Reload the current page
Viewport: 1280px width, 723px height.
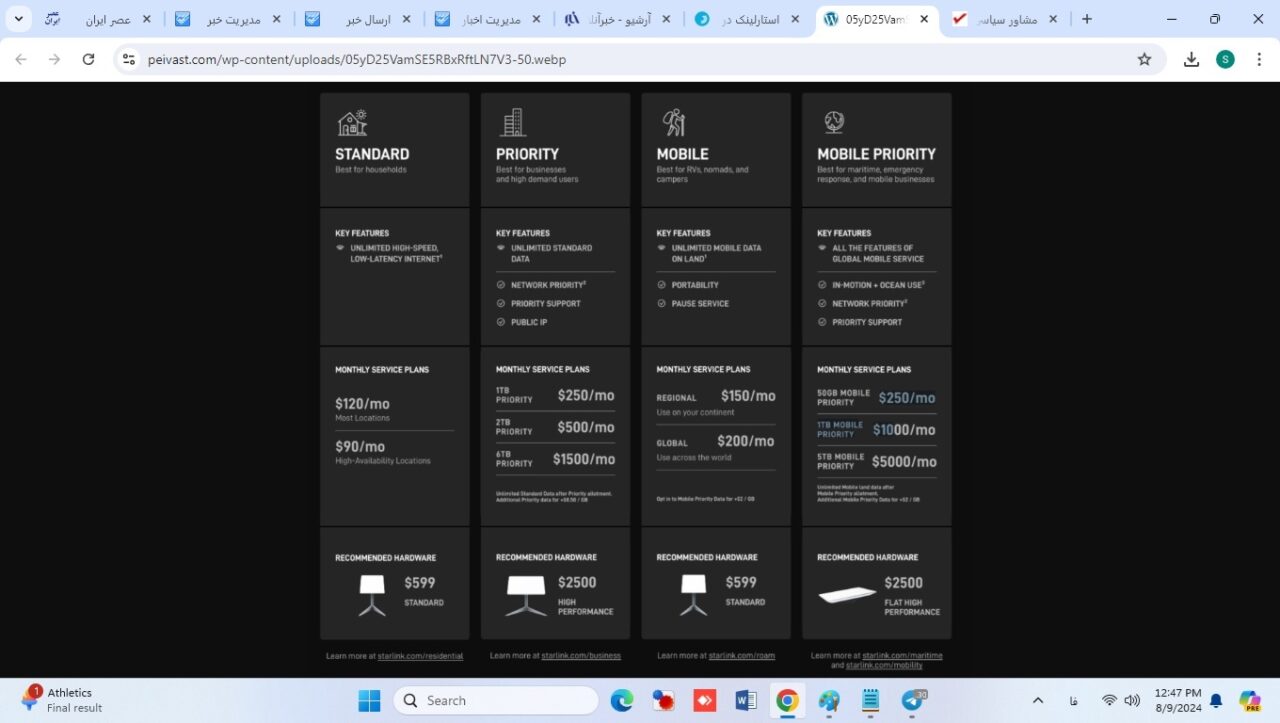point(88,59)
